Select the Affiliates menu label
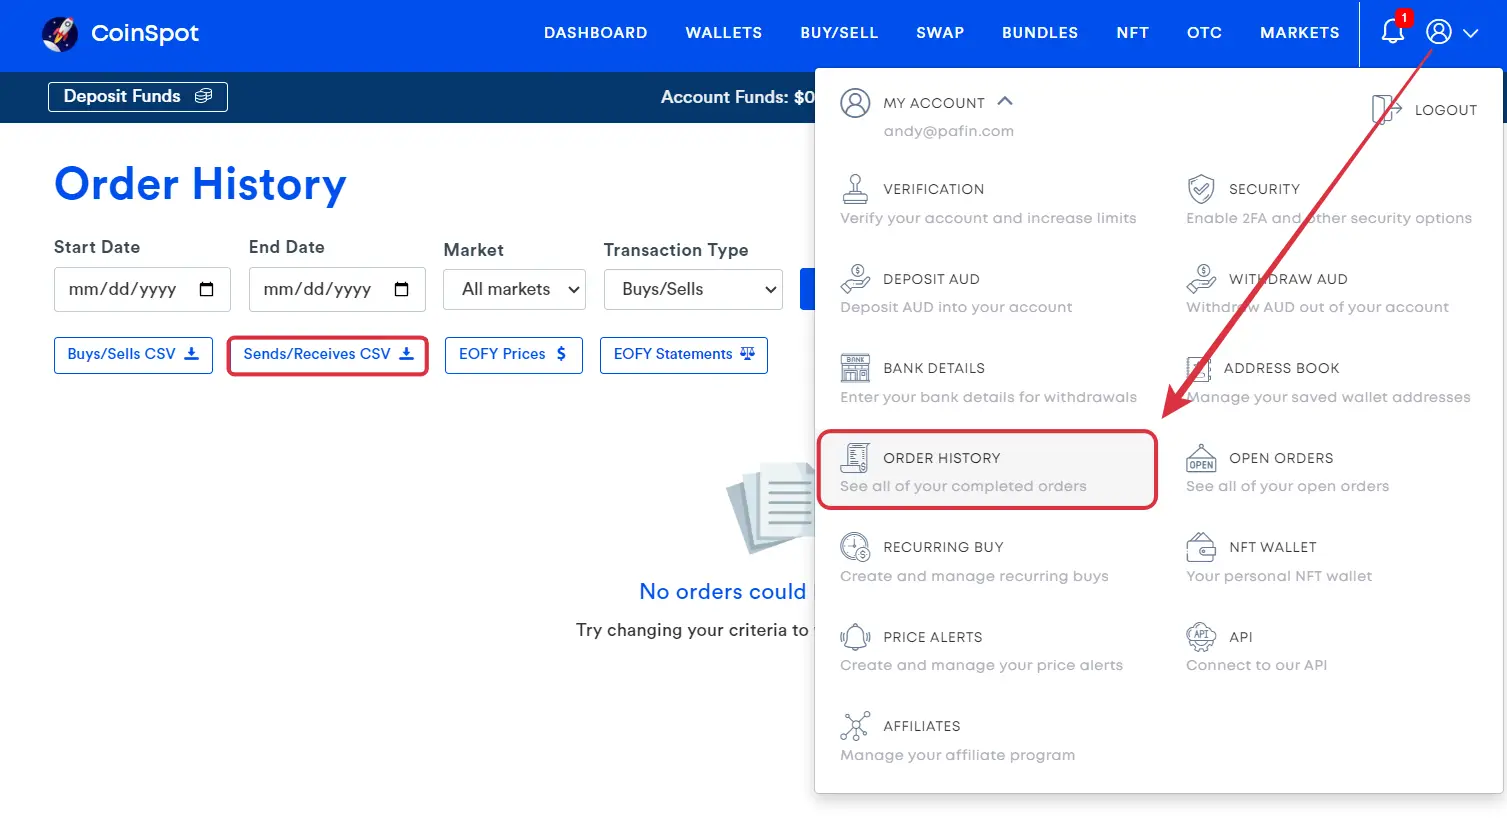The height and width of the screenshot is (821, 1507). pos(922,726)
